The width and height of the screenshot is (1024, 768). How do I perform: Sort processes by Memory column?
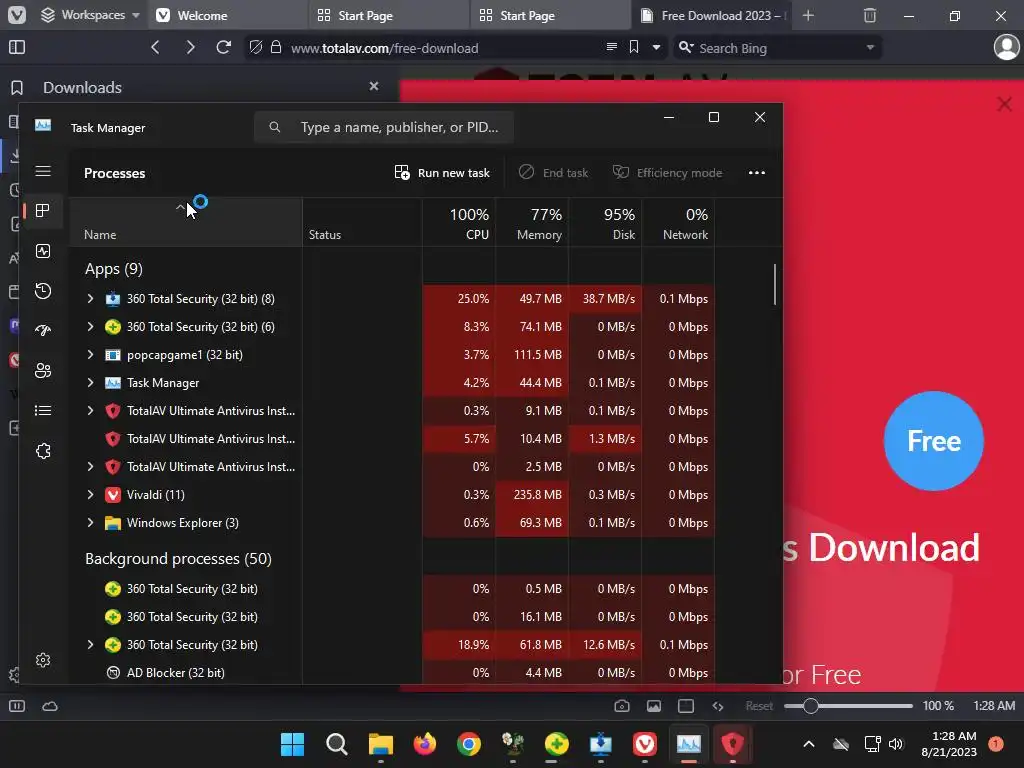tap(532, 223)
